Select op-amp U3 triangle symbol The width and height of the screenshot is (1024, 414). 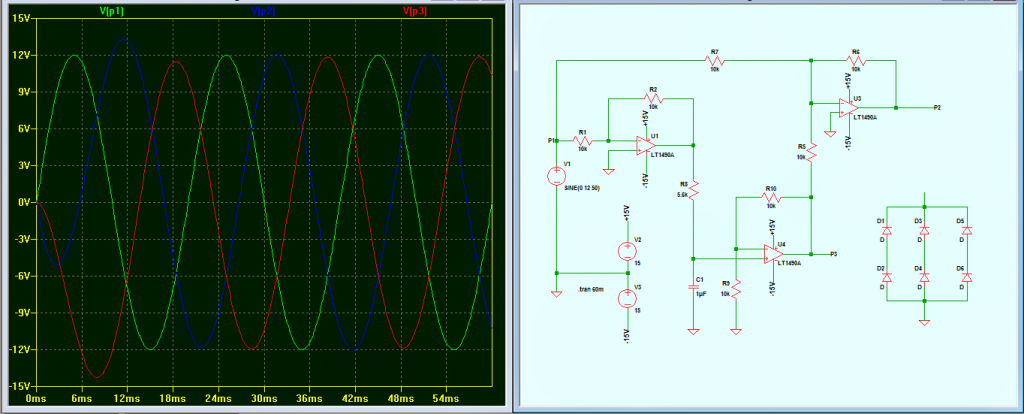[848, 107]
